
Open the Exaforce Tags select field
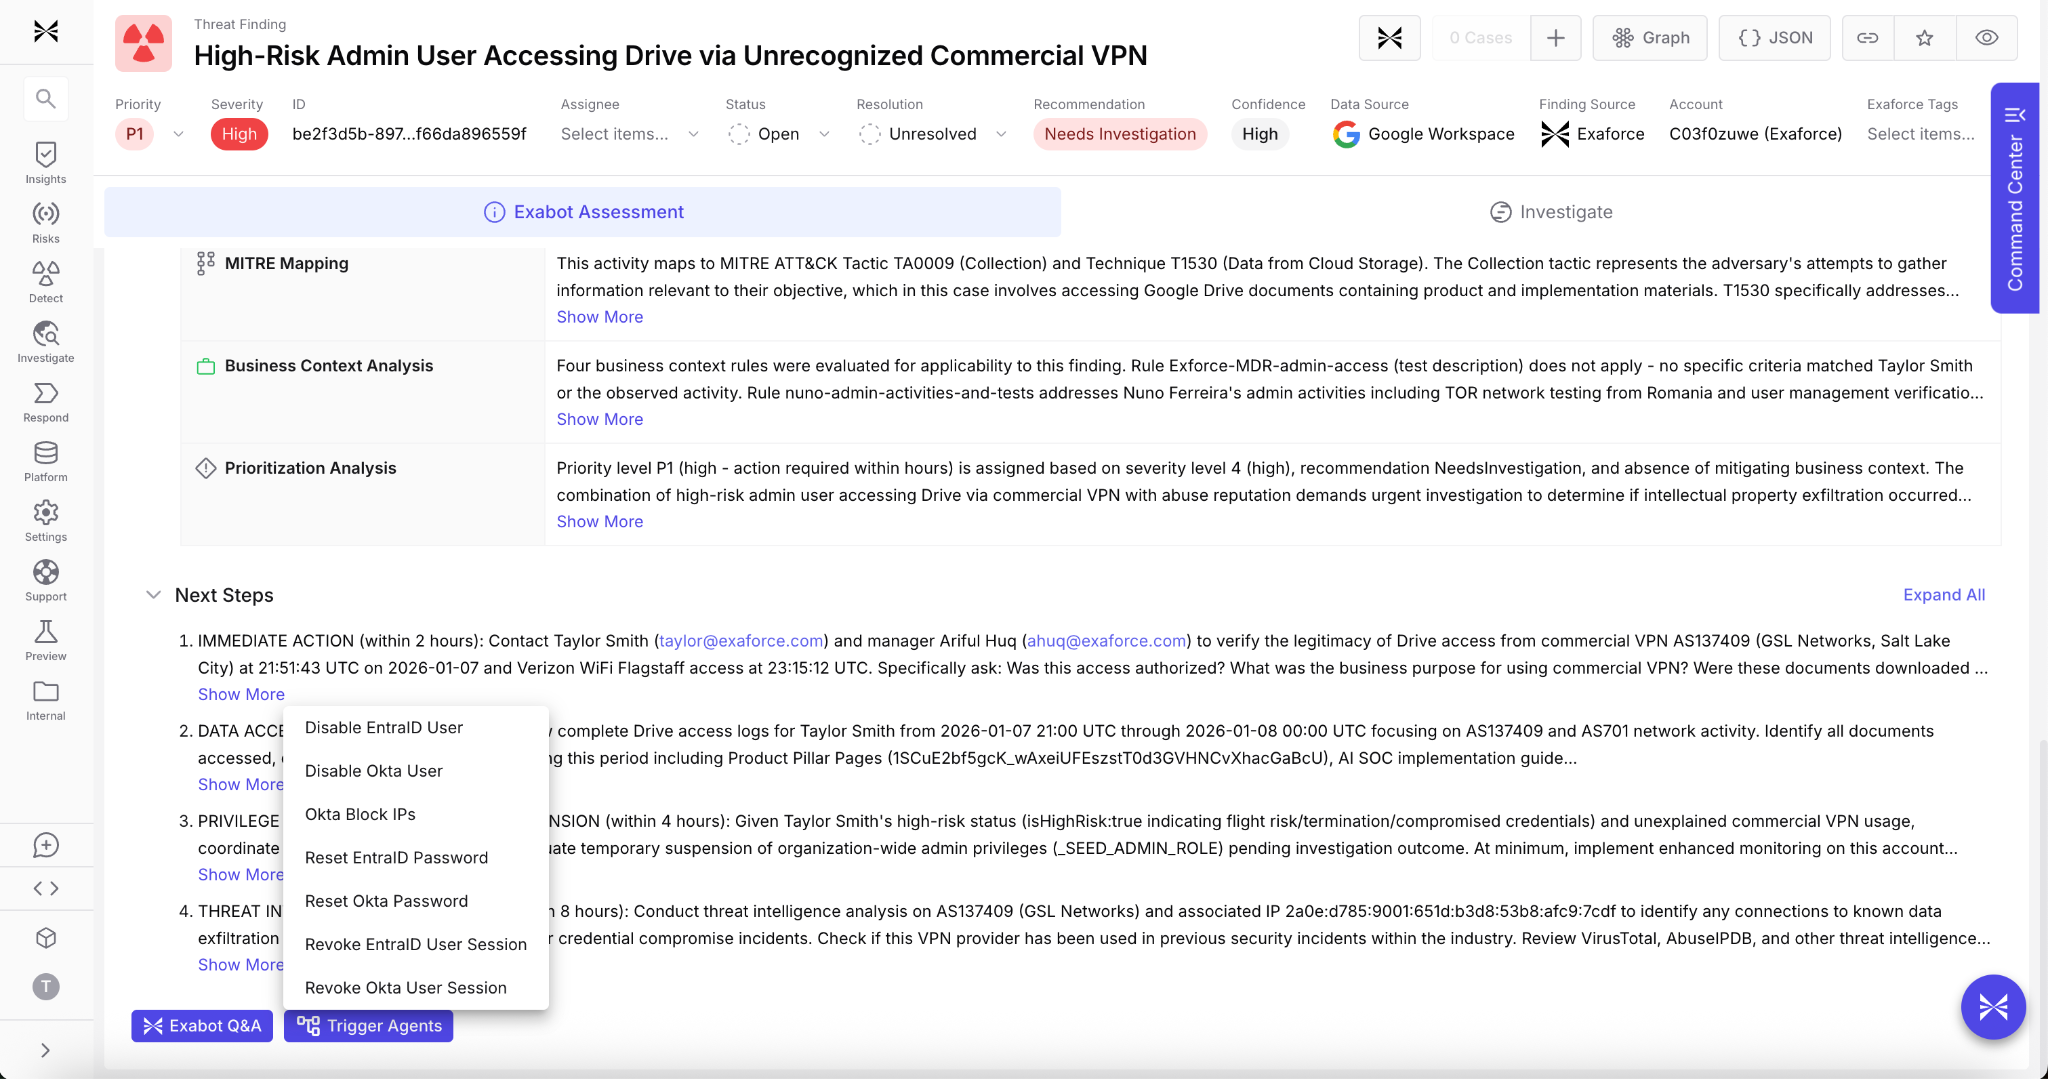tap(1920, 134)
